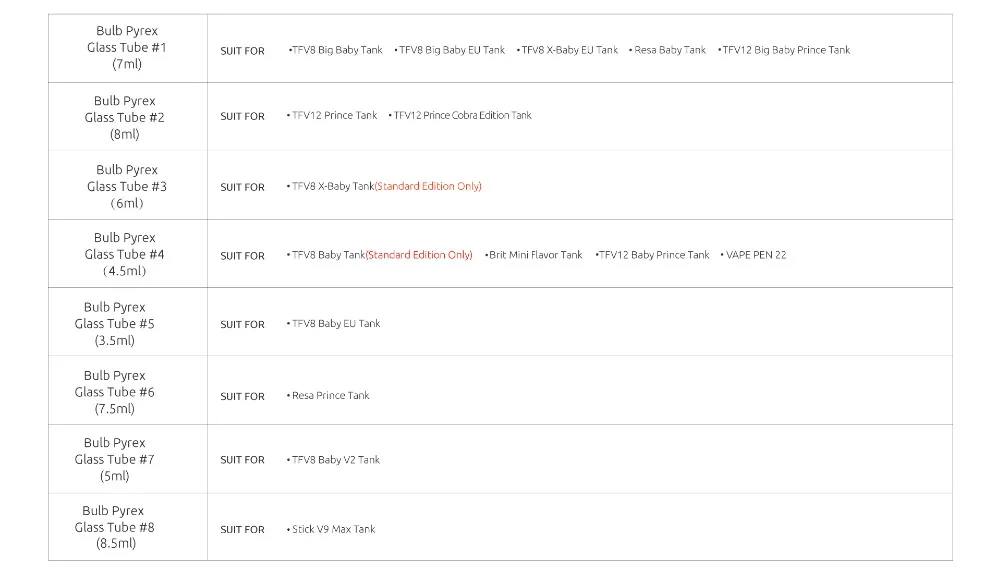Select Brit Mini Flavor Tank entry

(534, 255)
